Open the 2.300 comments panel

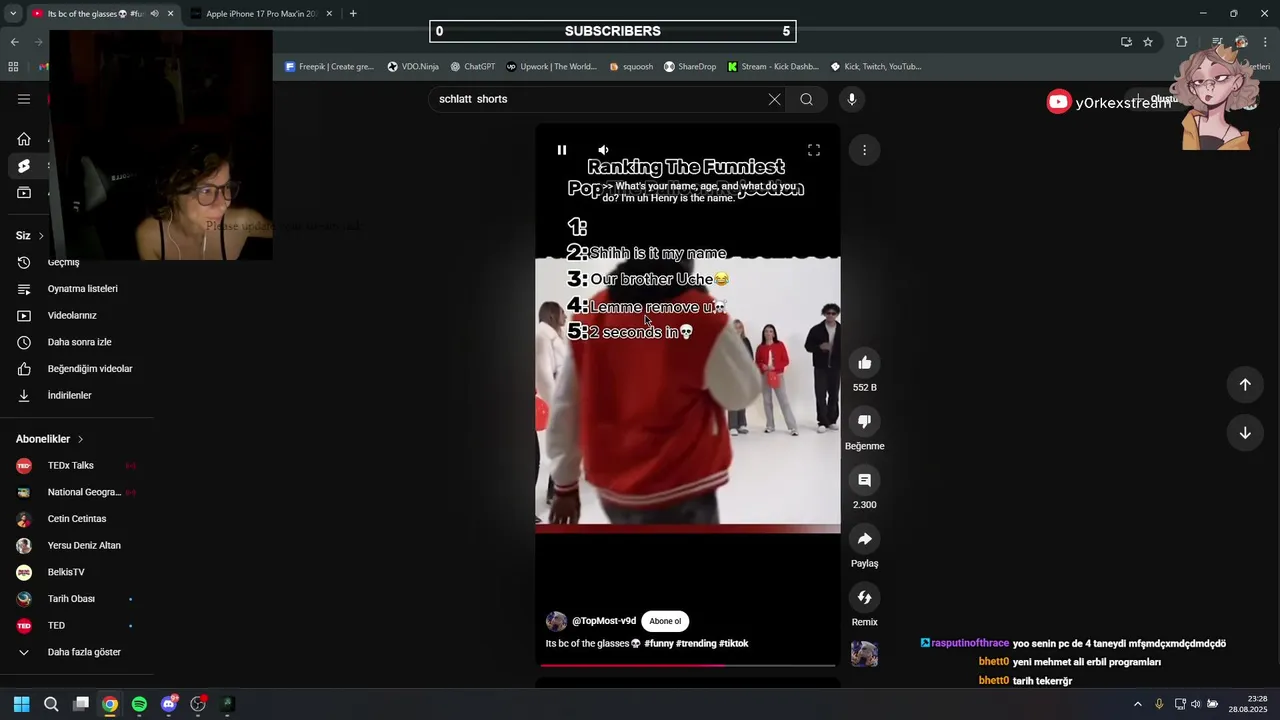(x=865, y=480)
